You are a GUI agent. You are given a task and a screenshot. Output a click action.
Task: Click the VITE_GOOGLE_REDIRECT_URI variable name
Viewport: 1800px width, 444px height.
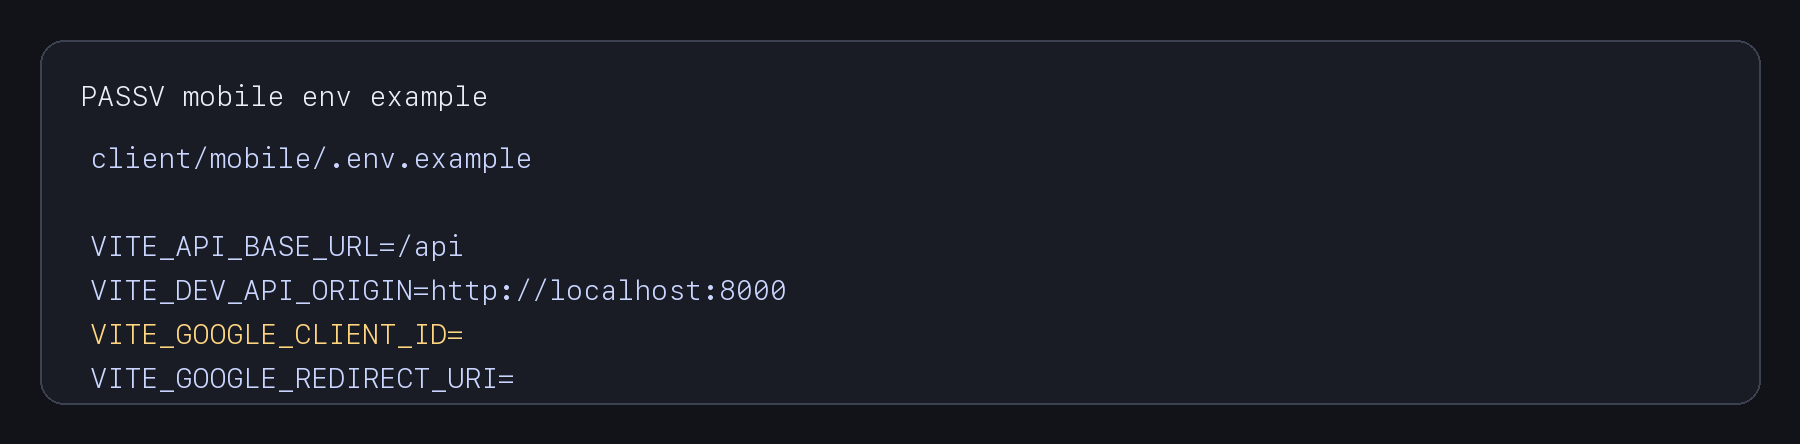click(293, 379)
